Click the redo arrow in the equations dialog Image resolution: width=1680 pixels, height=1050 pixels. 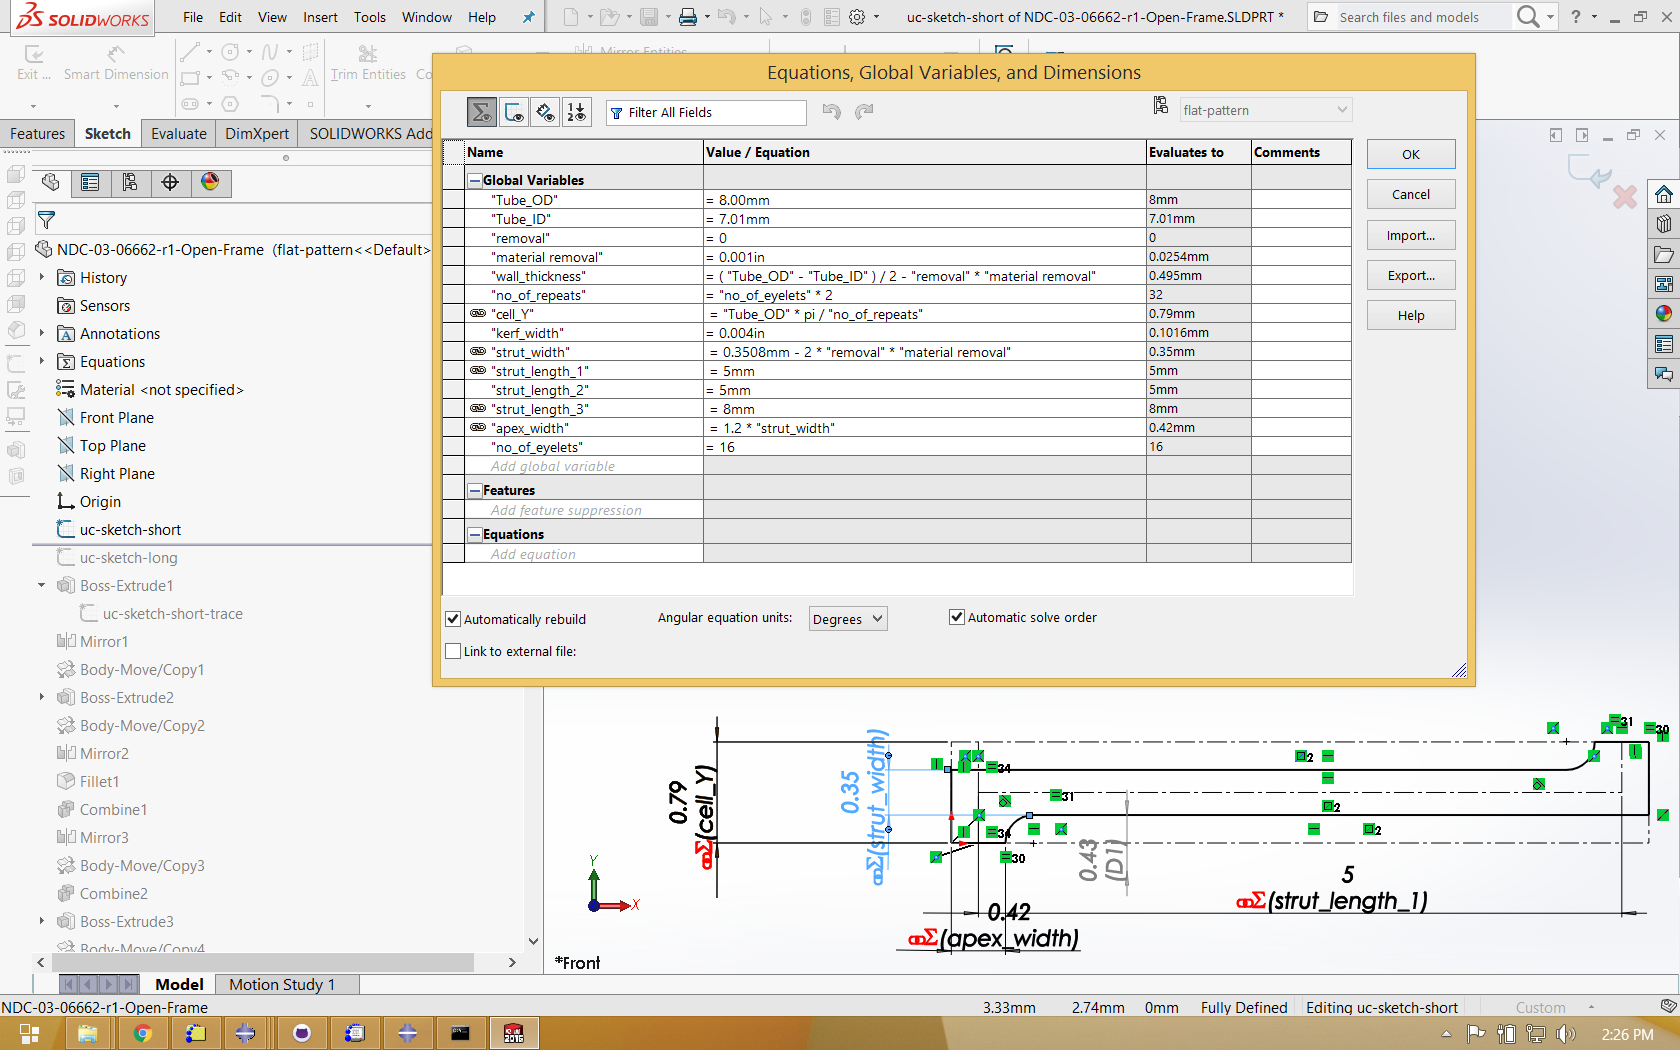864,111
